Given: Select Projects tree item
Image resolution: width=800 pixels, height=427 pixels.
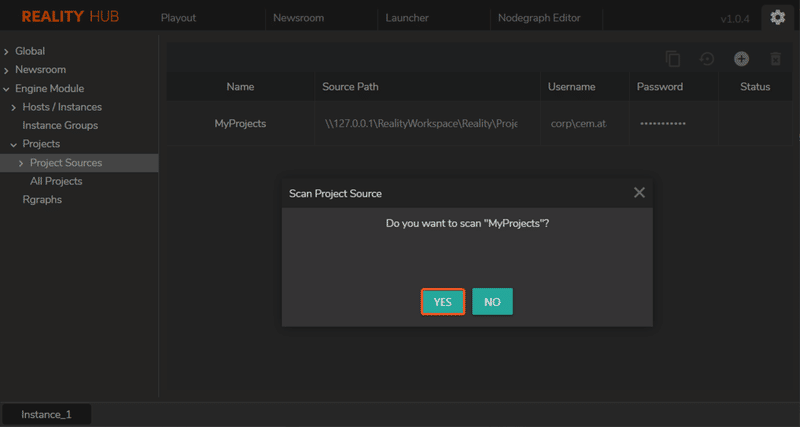Looking at the screenshot, I should (x=41, y=144).
